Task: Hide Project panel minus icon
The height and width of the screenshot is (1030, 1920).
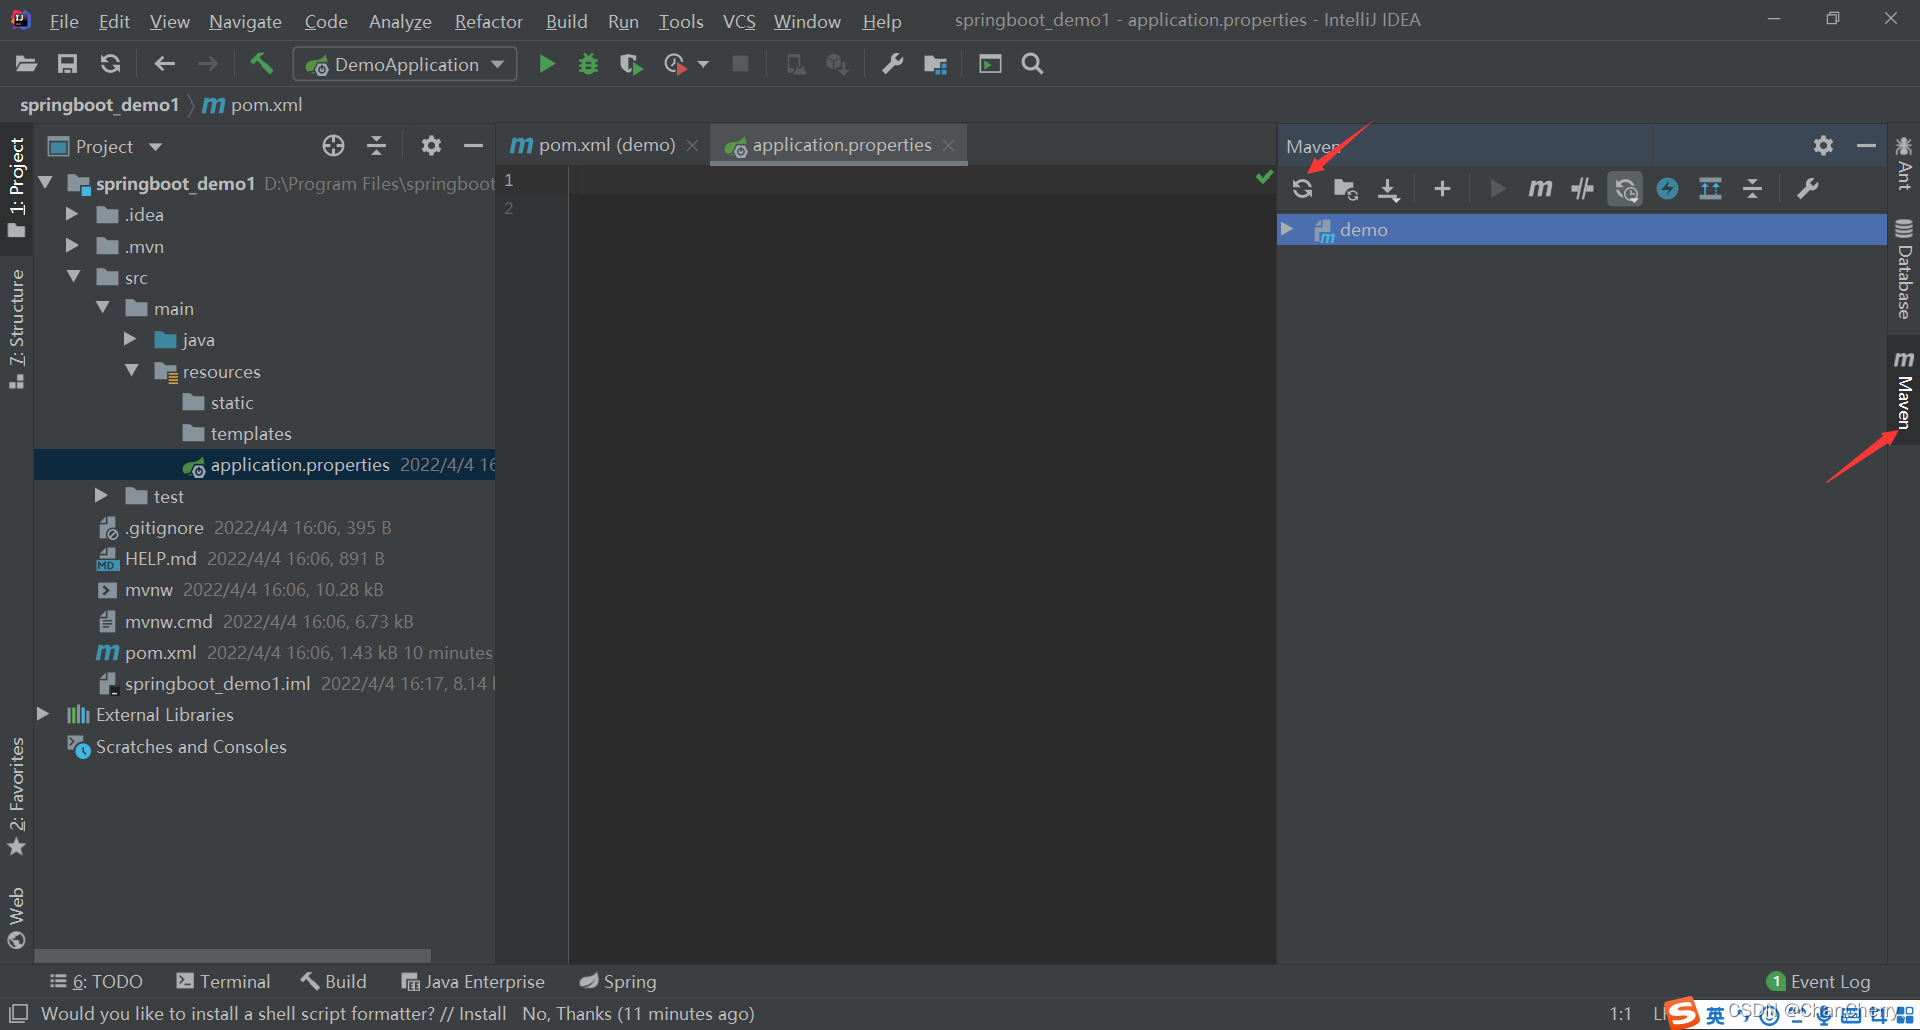Action: click(473, 146)
